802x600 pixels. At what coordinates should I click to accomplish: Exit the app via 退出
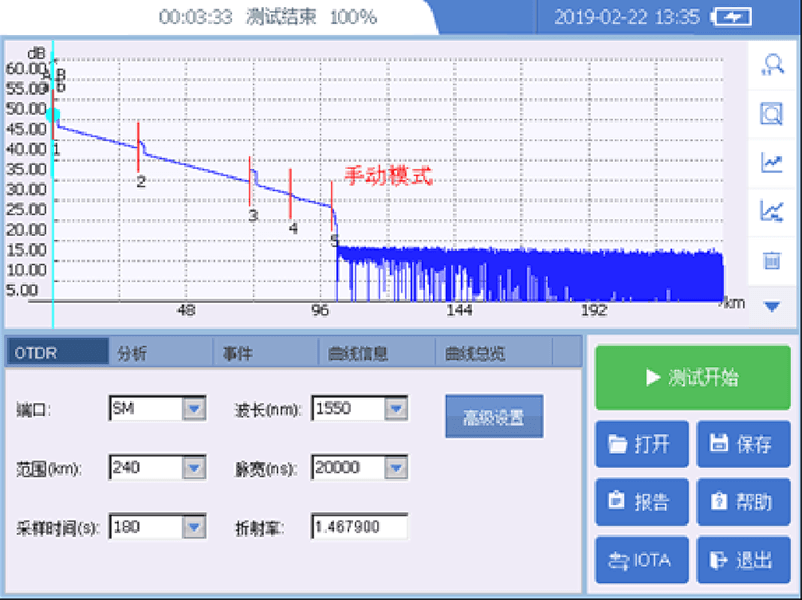point(743,560)
